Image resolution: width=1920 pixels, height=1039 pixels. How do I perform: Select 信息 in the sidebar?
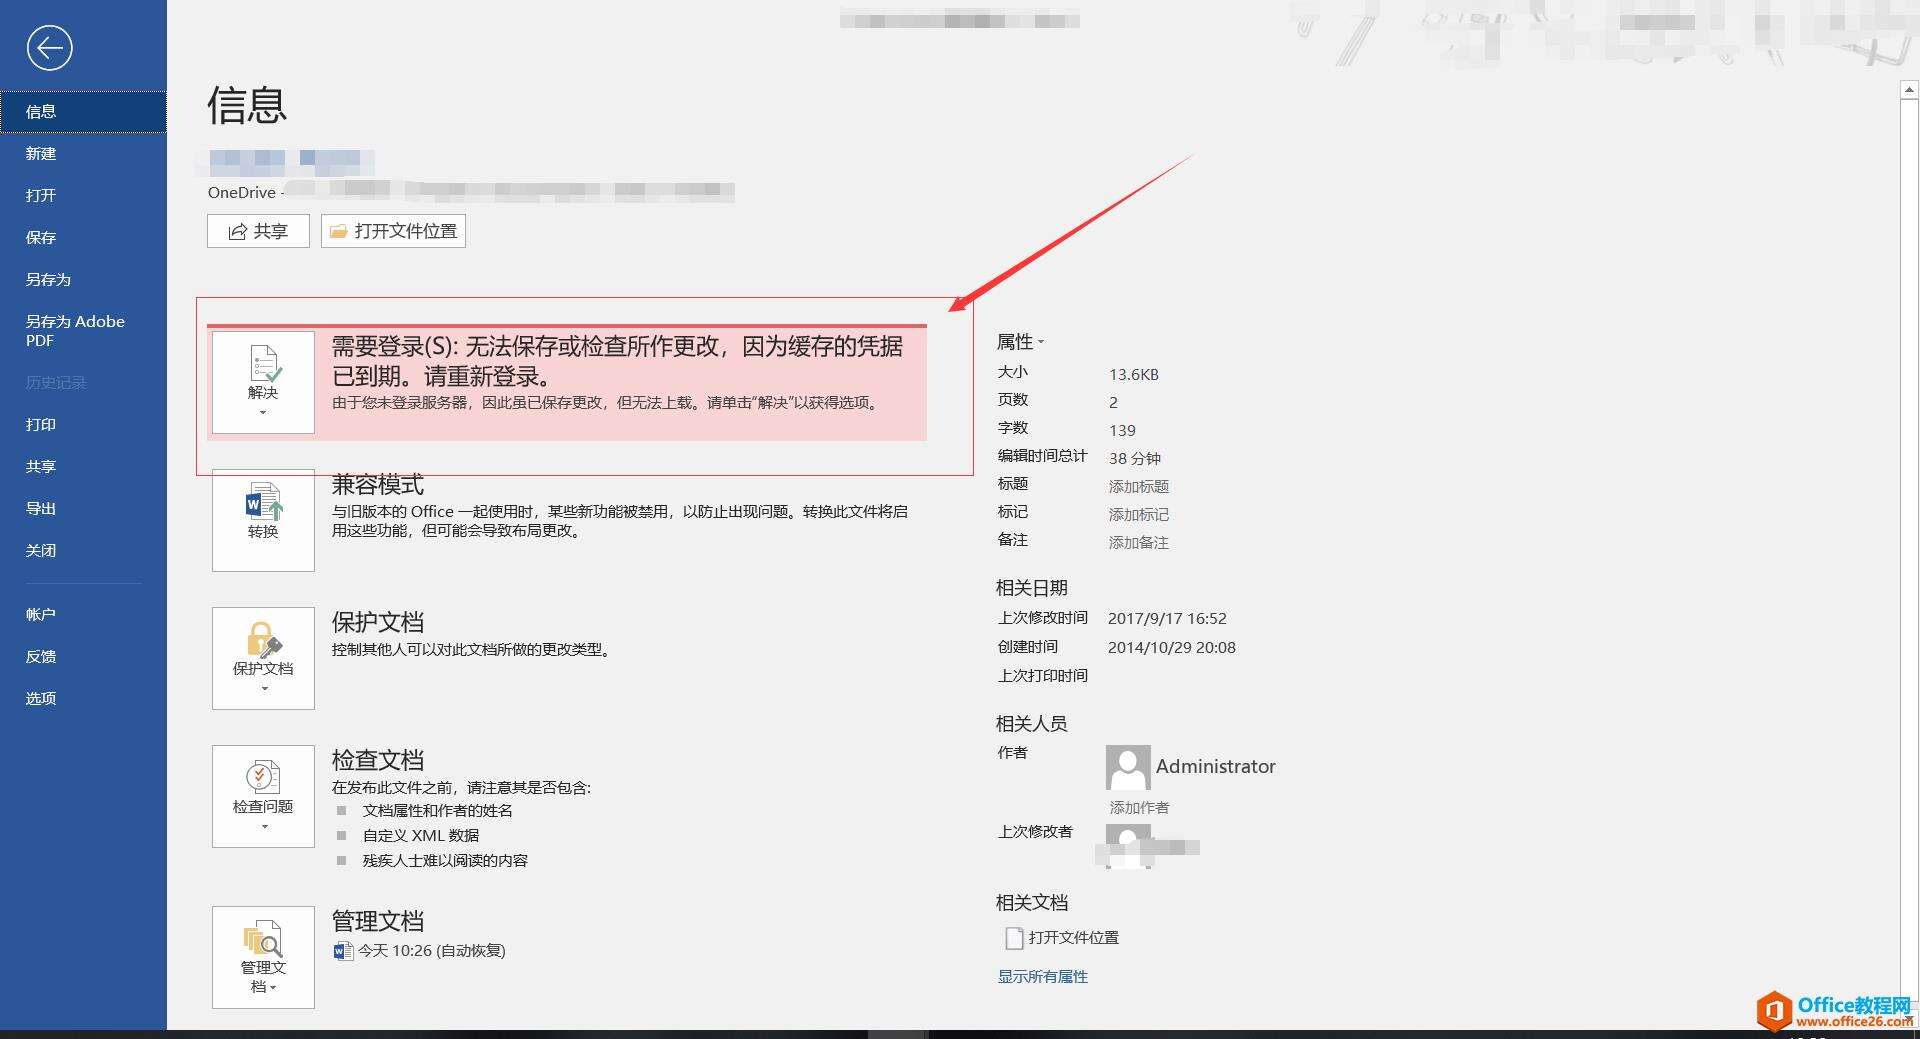click(x=83, y=112)
